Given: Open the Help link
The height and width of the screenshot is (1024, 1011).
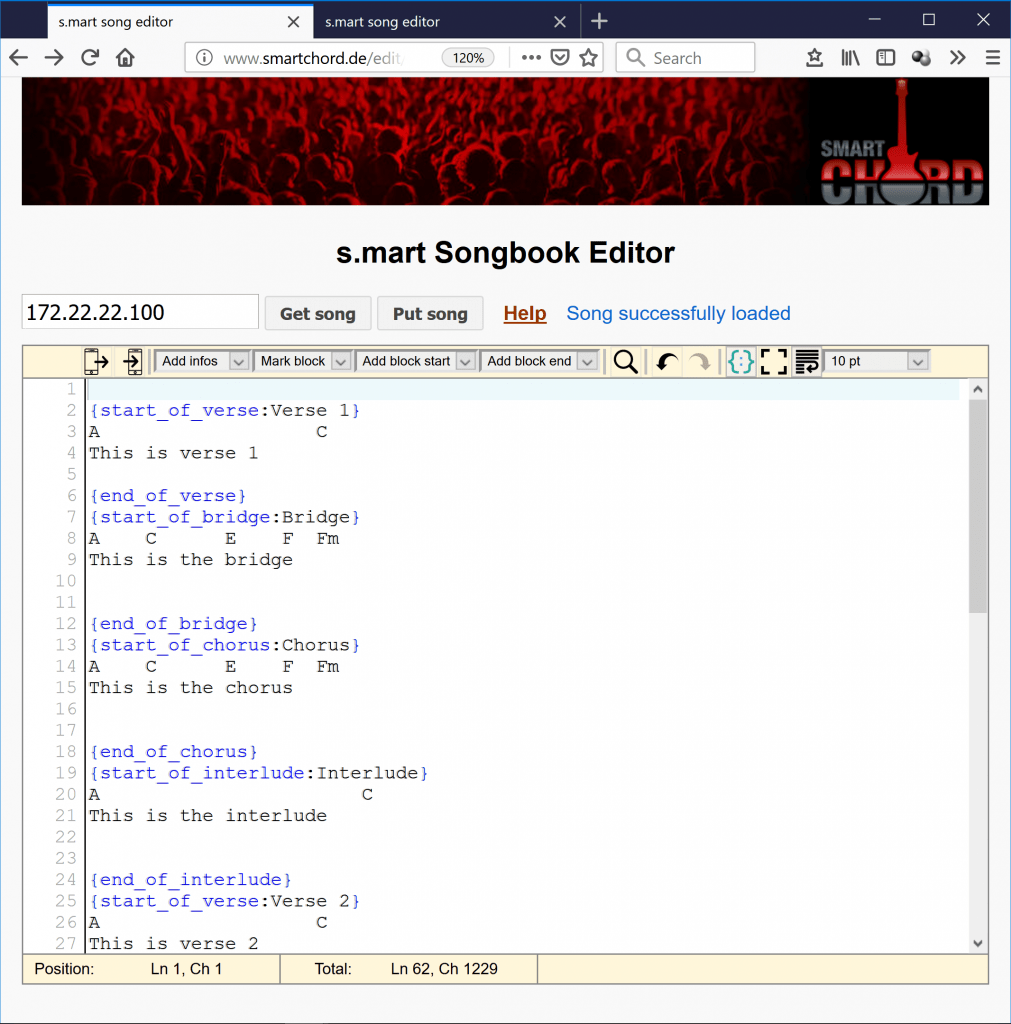Looking at the screenshot, I should 524,313.
